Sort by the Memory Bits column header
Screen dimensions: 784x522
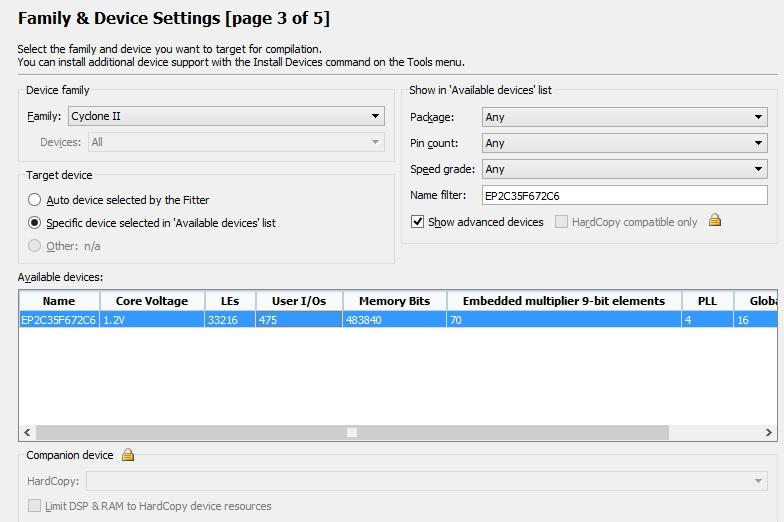coord(394,301)
